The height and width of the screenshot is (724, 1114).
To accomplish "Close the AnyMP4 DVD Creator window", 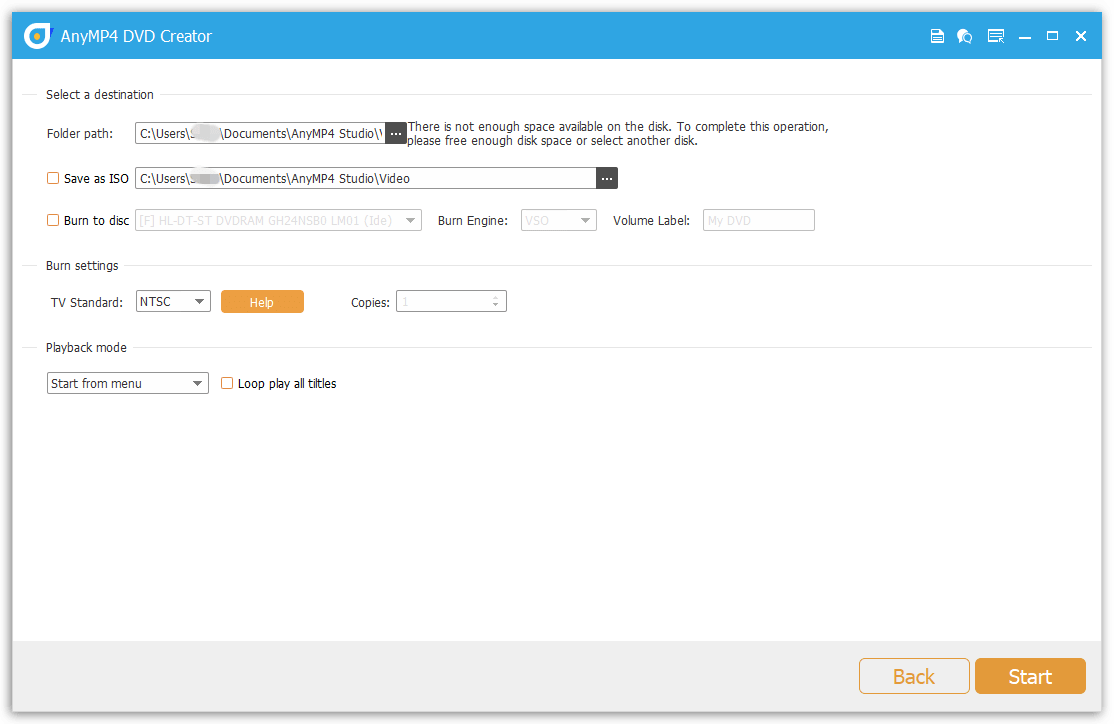I will coord(1081,36).
